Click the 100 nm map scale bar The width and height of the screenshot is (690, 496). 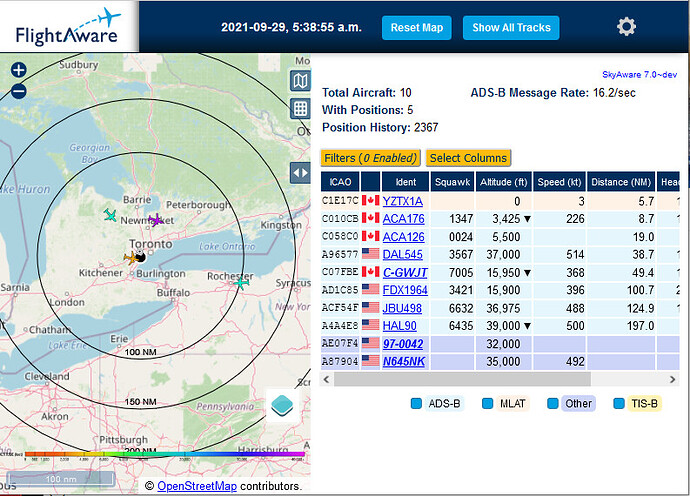pyautogui.click(x=61, y=479)
